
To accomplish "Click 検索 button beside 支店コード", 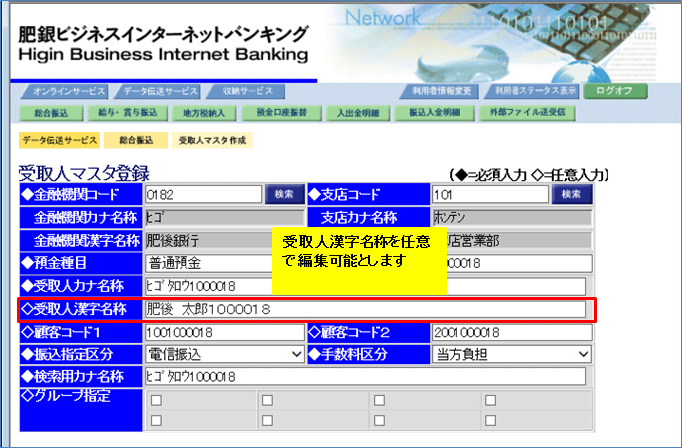I will point(571,194).
